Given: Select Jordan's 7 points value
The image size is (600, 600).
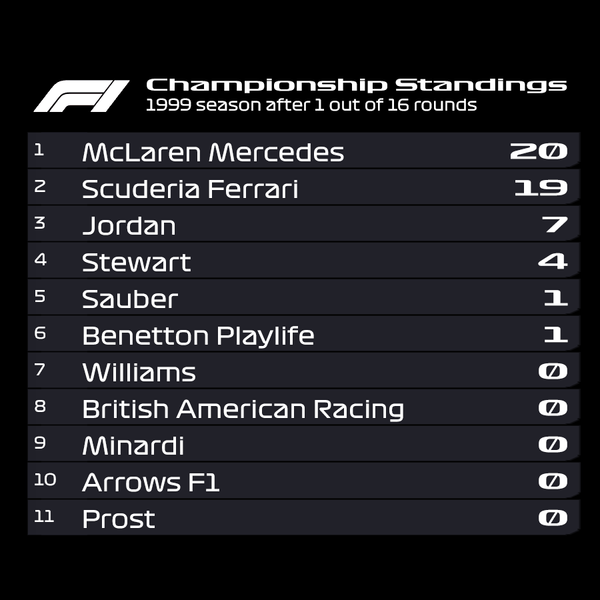Looking at the screenshot, I should (x=555, y=225).
